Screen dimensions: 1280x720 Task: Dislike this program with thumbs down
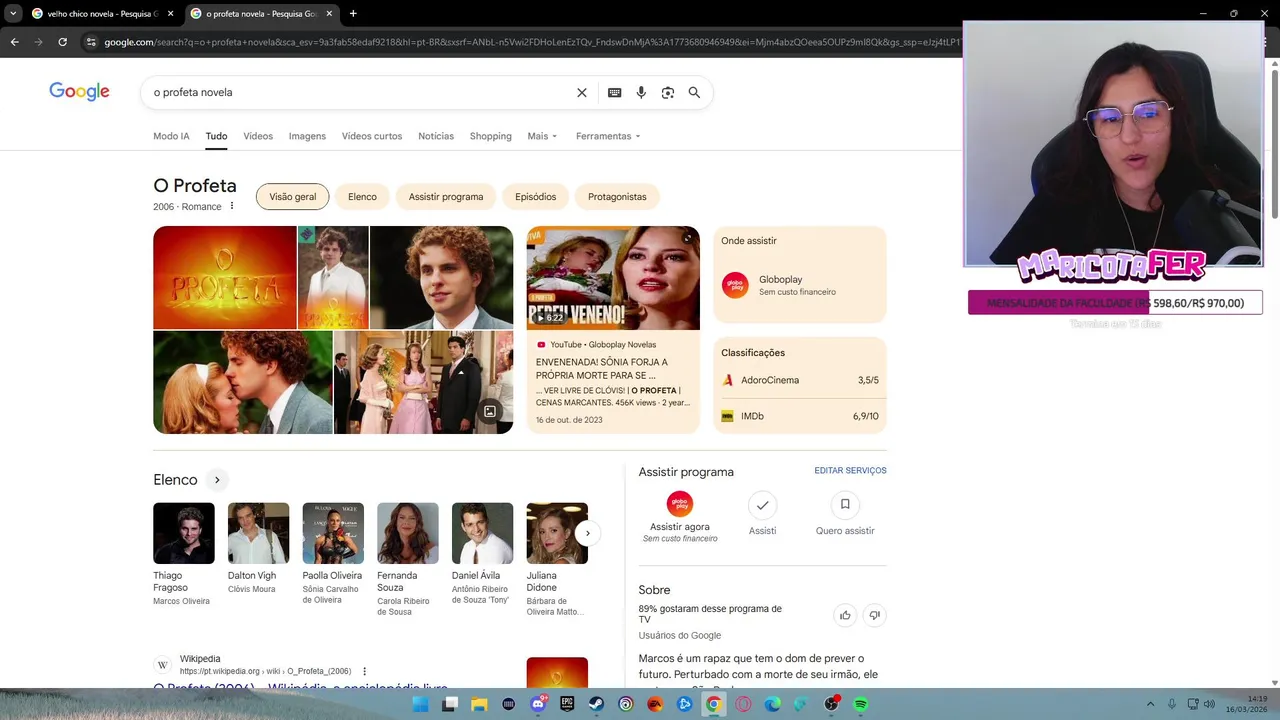click(874, 615)
